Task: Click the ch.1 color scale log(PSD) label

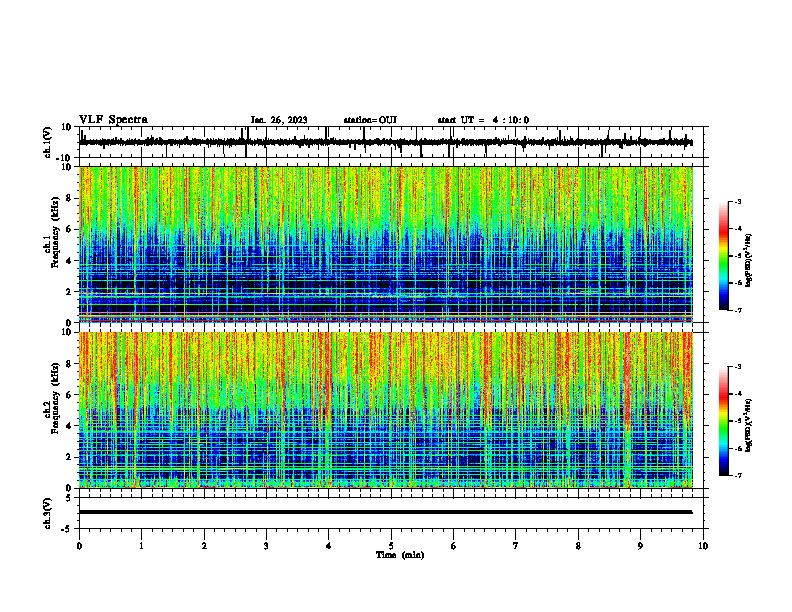Action: (749, 261)
